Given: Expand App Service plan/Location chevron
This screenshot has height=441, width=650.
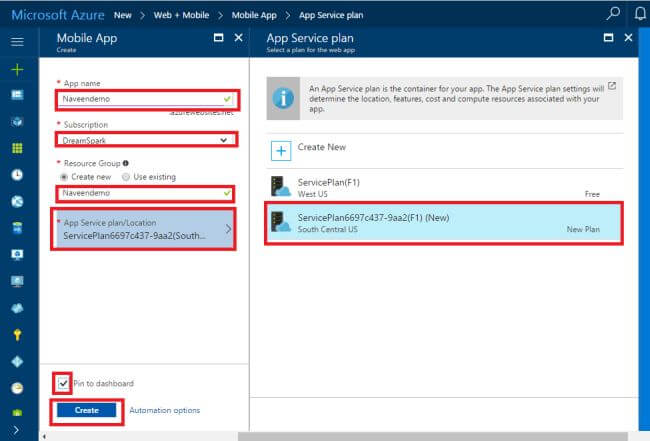Looking at the screenshot, I should pyautogui.click(x=228, y=229).
